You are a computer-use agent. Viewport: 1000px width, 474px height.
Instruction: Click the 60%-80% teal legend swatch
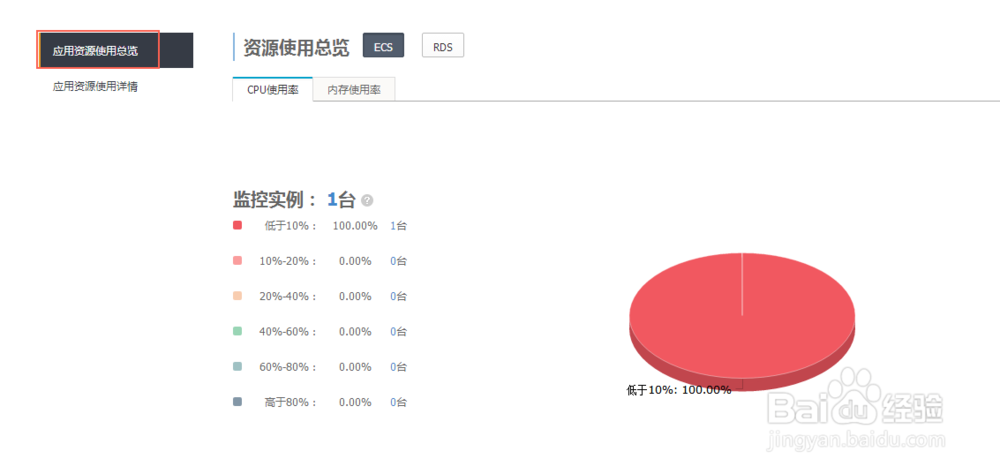238,367
